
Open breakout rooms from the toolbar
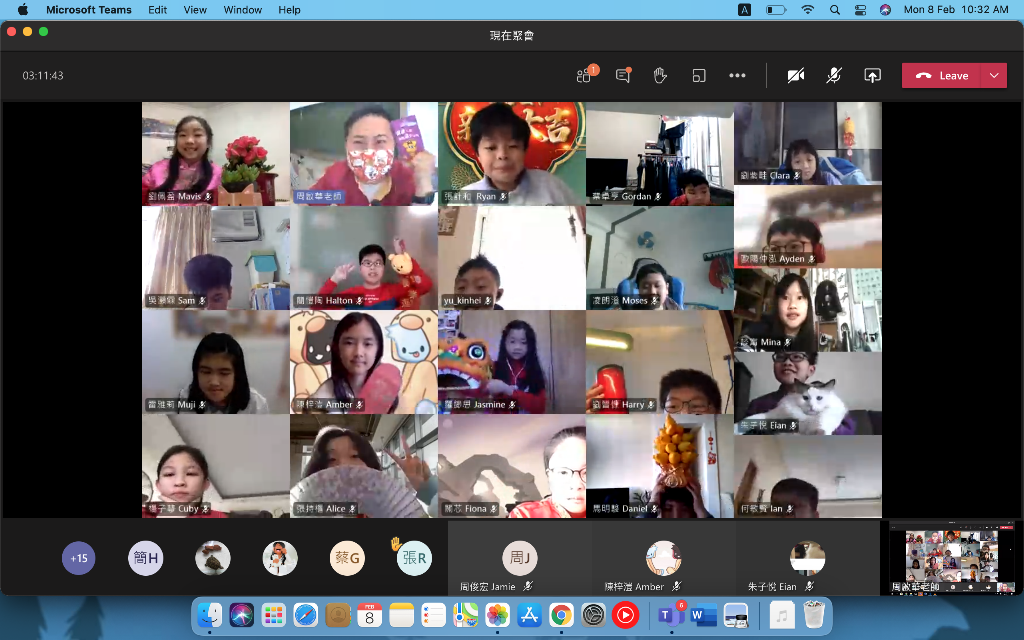tap(699, 76)
